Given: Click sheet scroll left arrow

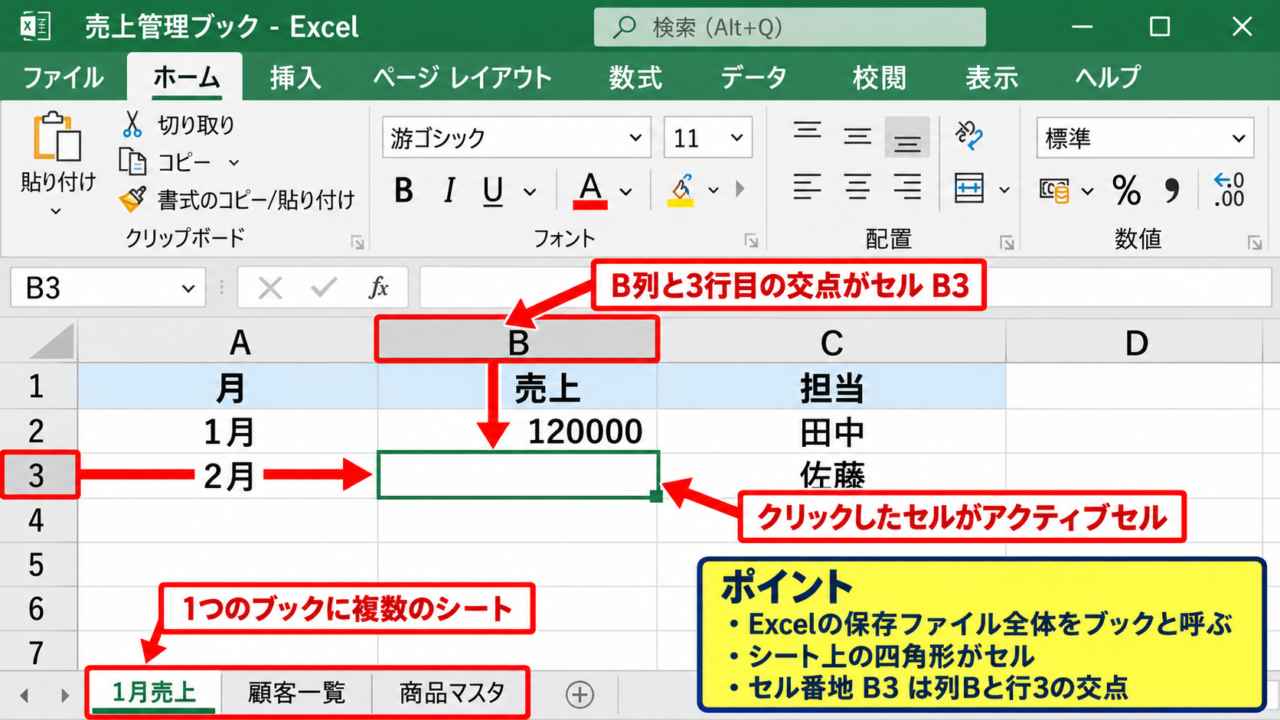Looking at the screenshot, I should [x=24, y=695].
